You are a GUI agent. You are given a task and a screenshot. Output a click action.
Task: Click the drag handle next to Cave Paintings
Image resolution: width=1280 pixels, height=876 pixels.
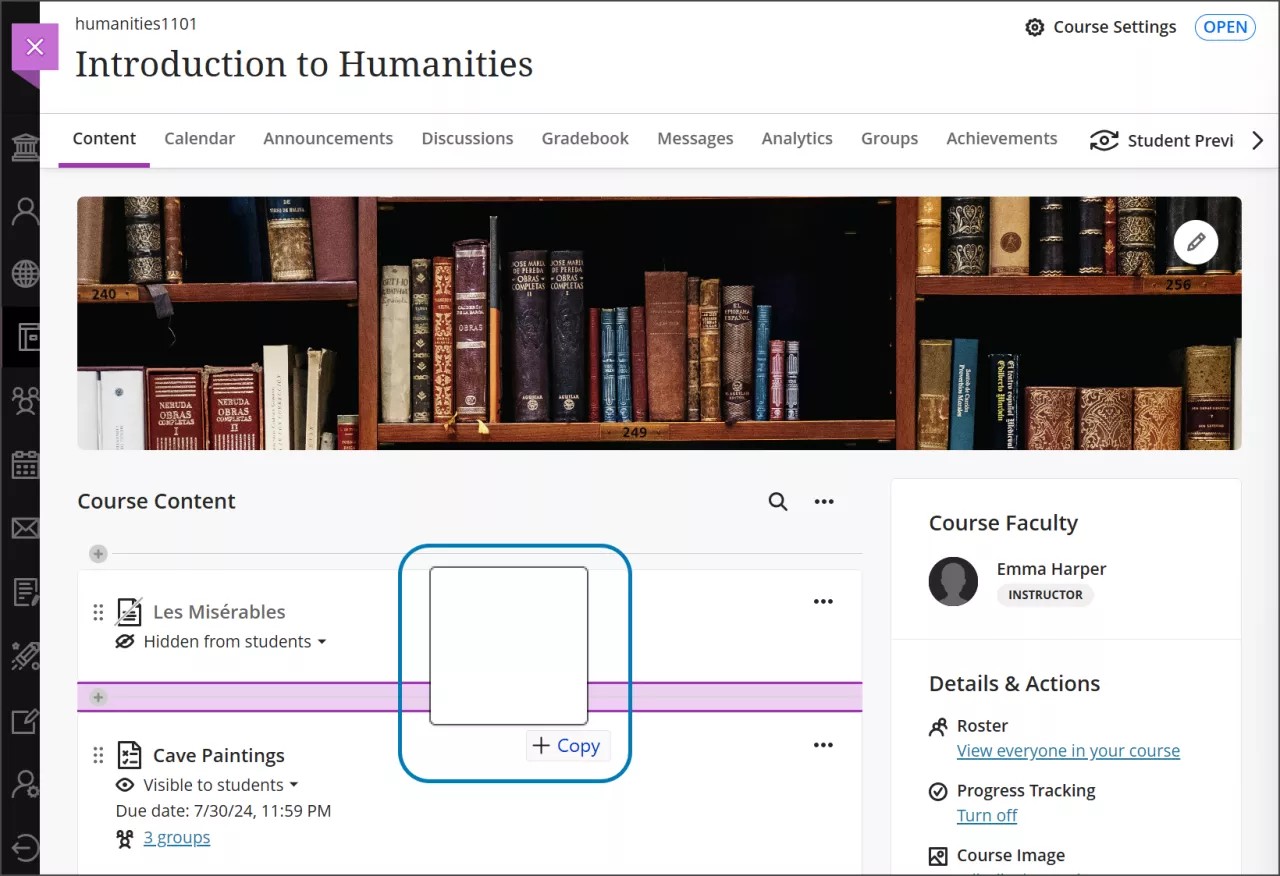click(98, 755)
